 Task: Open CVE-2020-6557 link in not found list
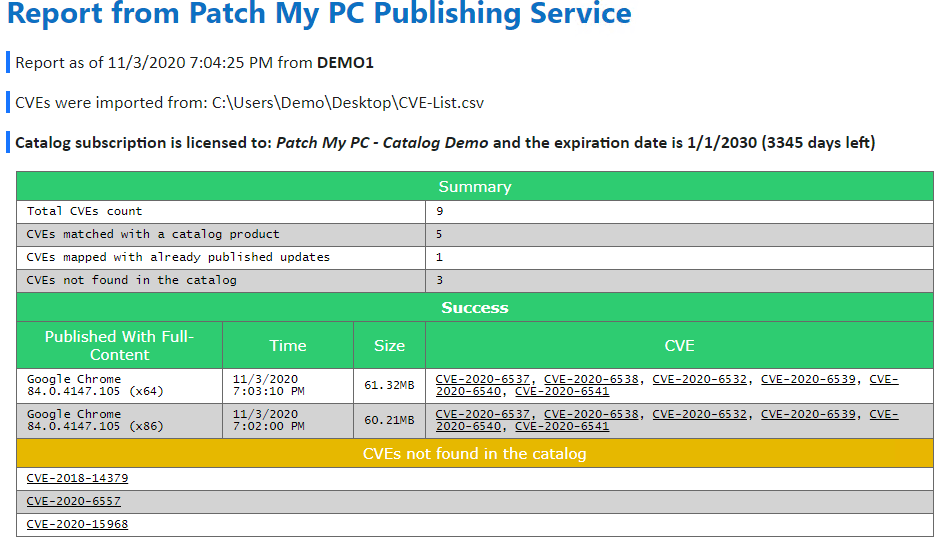point(74,501)
